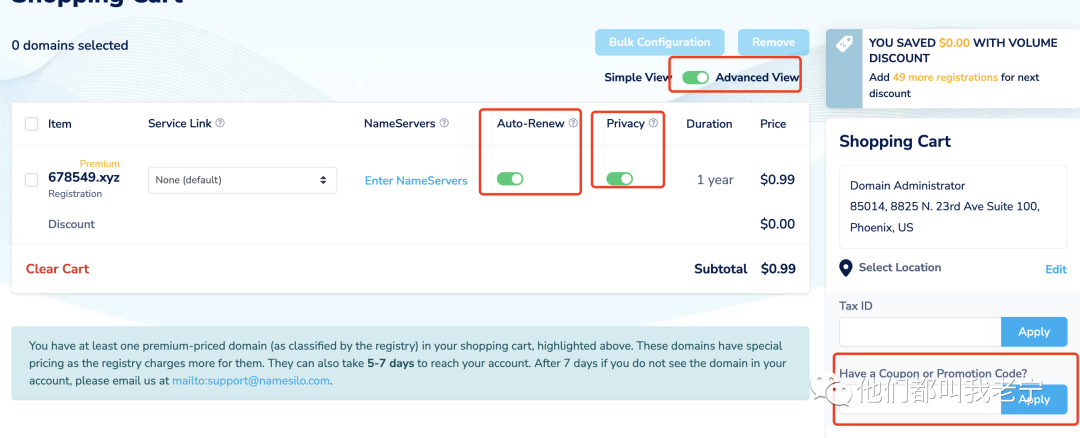Check the 678549.xyz domain checkbox
Screen dimensions: 1080x438
point(32,180)
